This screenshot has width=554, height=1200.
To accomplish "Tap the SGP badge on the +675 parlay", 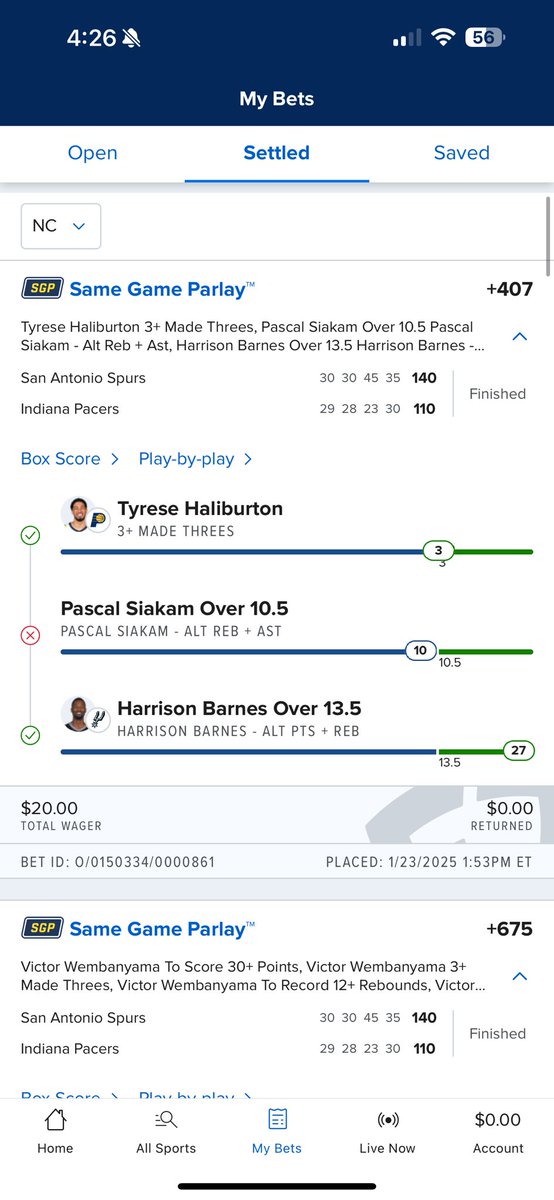I will pos(42,929).
